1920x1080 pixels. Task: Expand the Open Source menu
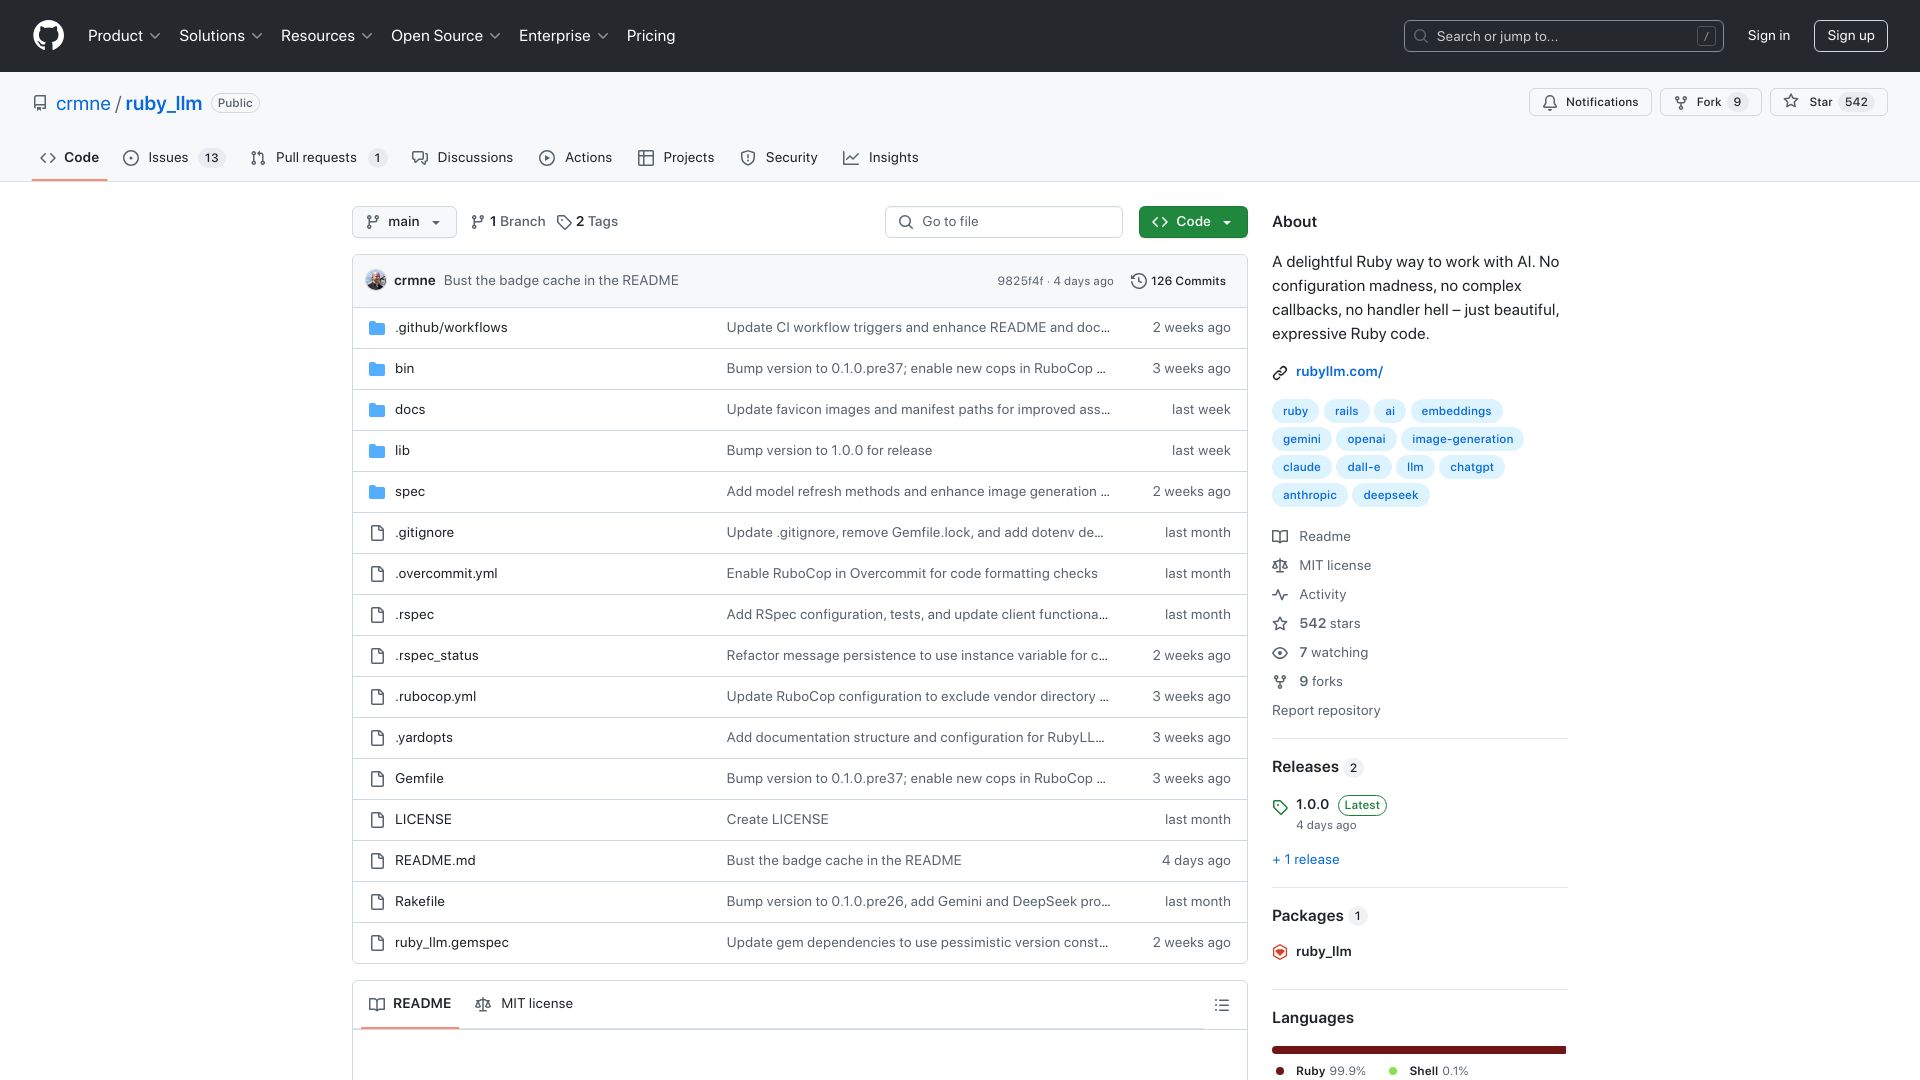coord(446,36)
